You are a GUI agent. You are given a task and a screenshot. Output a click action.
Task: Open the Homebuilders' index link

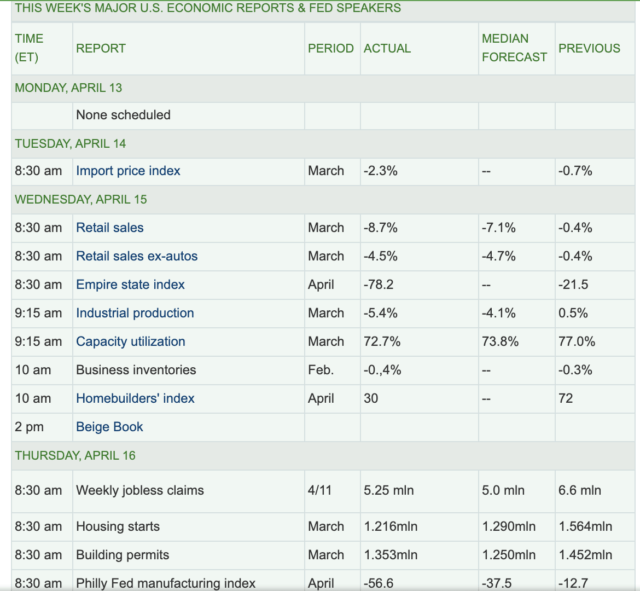[135, 399]
